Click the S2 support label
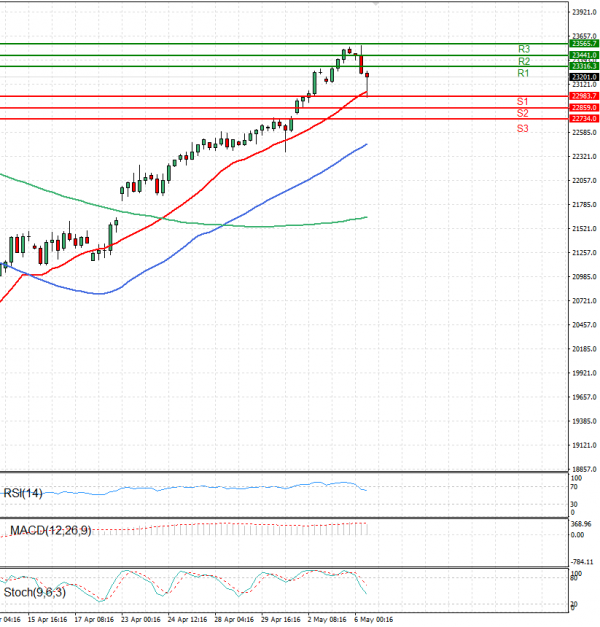This screenshot has height=627, width=600. tap(522, 113)
